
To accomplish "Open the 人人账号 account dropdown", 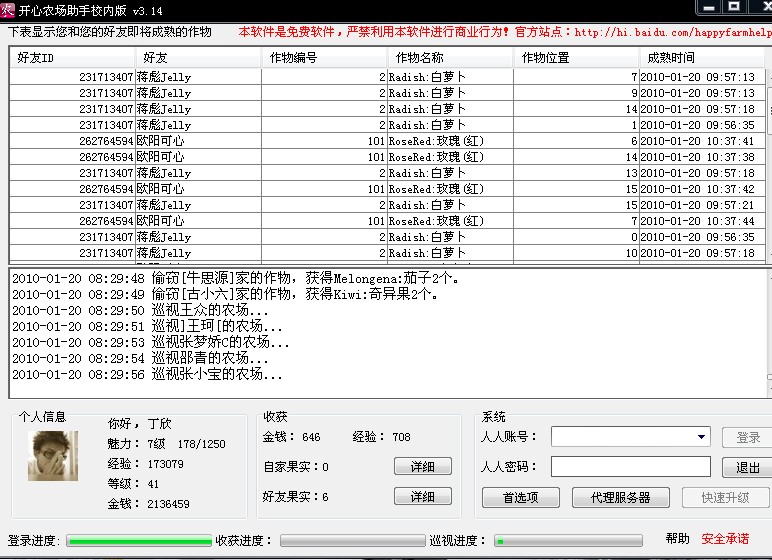I will pyautogui.click(x=702, y=437).
